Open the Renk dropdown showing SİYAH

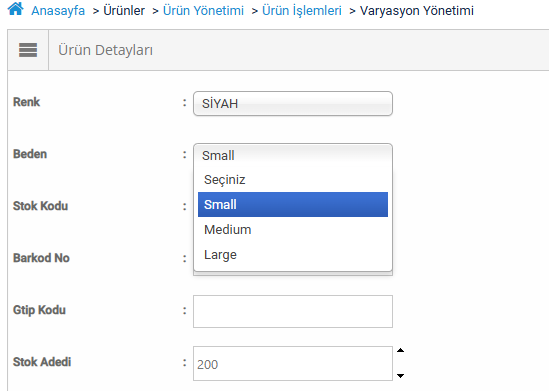[293, 104]
